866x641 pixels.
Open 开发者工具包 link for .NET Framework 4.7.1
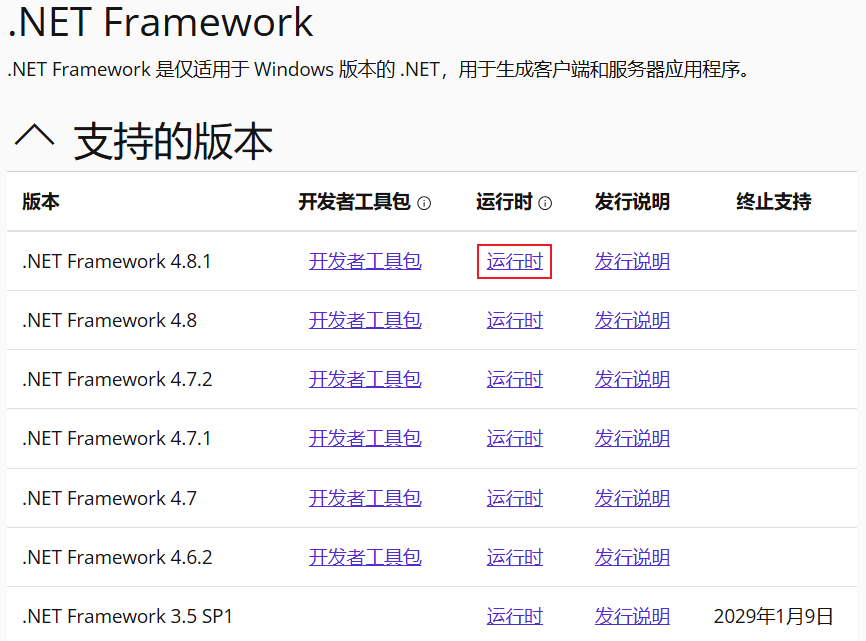365,438
